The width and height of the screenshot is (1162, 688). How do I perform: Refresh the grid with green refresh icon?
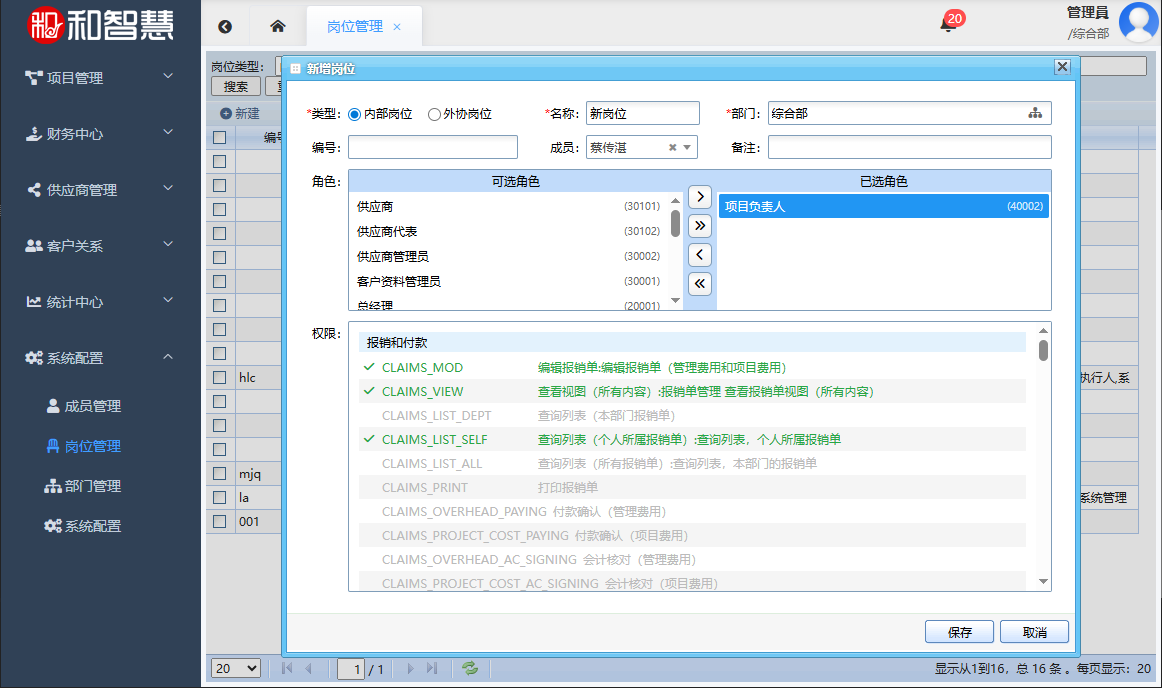pyautogui.click(x=470, y=668)
